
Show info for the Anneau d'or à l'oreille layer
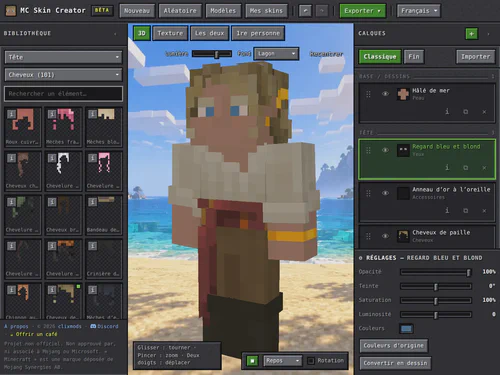(x=447, y=210)
